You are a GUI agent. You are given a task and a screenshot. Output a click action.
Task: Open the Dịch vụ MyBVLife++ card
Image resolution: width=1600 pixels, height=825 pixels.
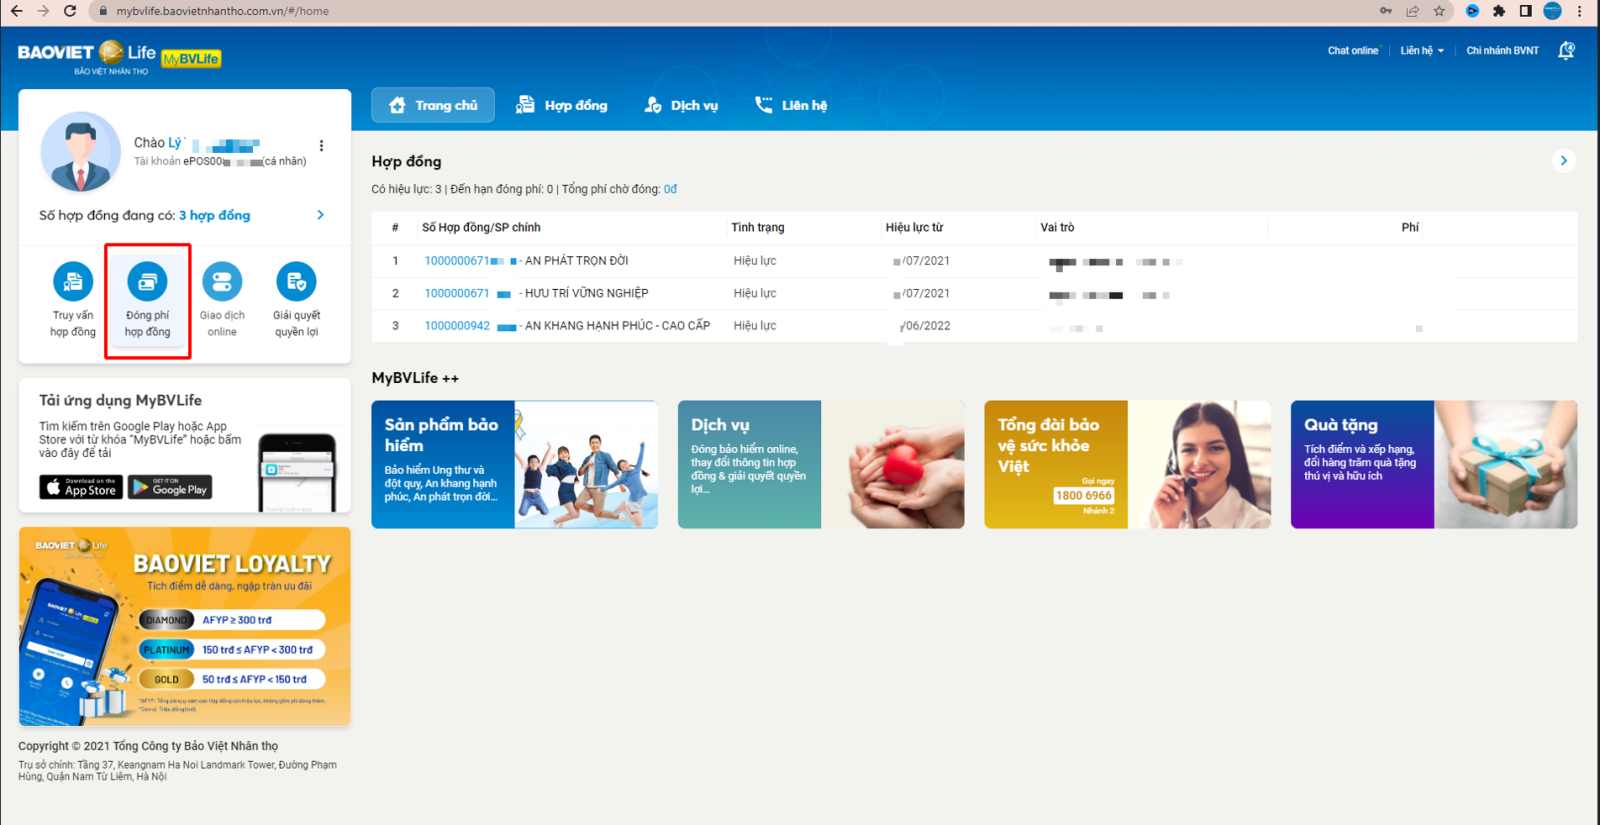point(821,464)
